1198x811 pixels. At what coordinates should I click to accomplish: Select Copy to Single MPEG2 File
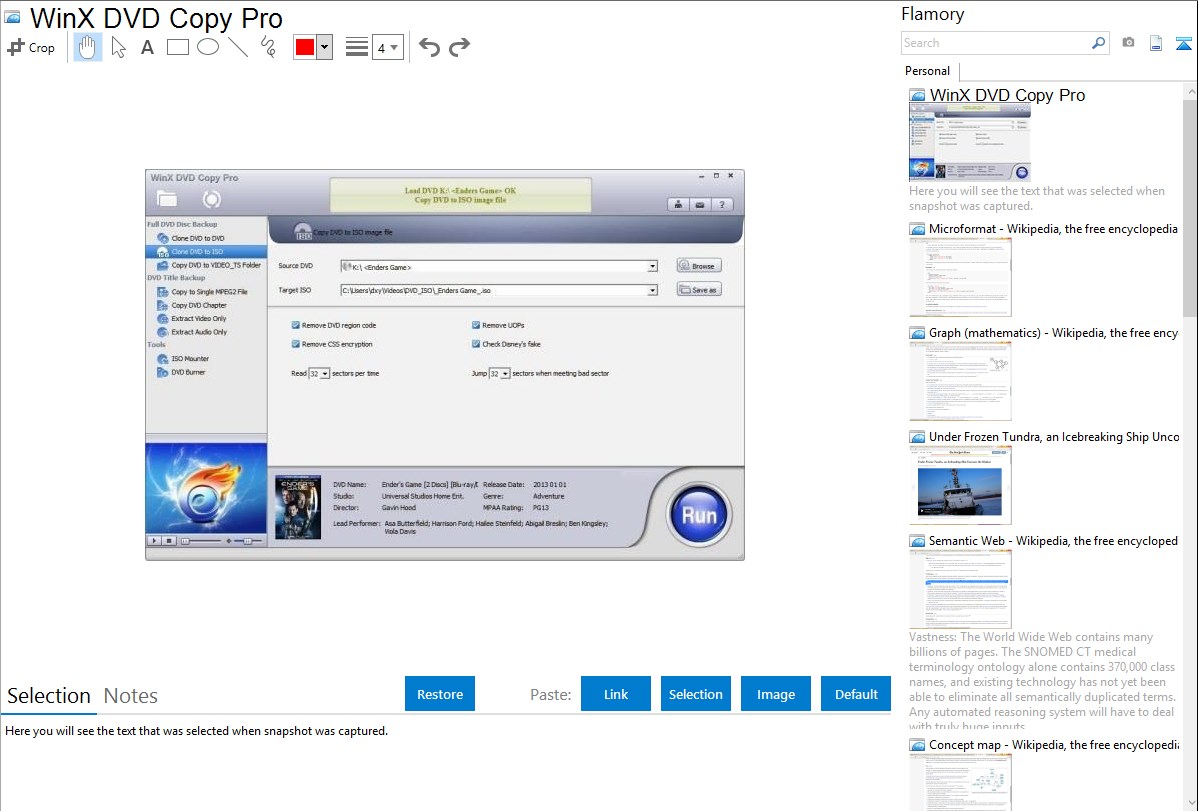202,292
